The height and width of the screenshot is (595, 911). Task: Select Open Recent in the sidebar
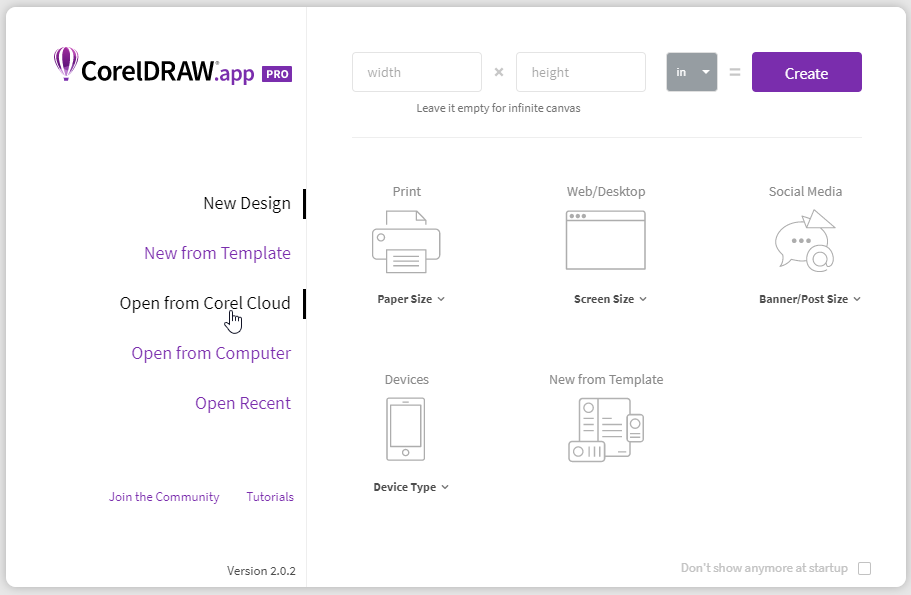tap(243, 403)
